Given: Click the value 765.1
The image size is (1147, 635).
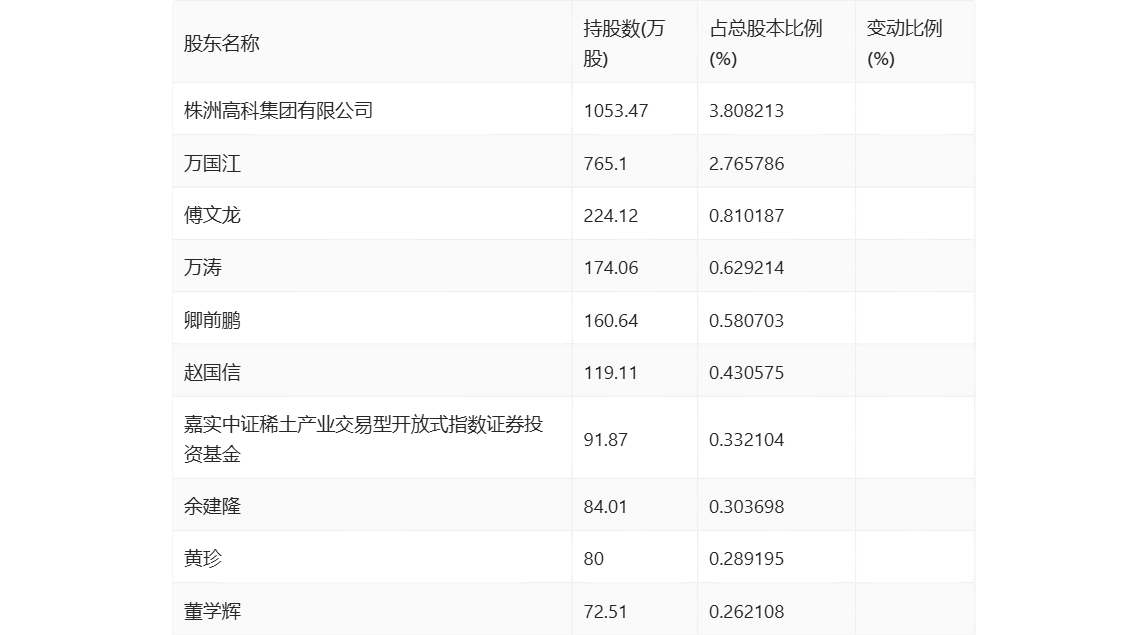Looking at the screenshot, I should 605,163.
